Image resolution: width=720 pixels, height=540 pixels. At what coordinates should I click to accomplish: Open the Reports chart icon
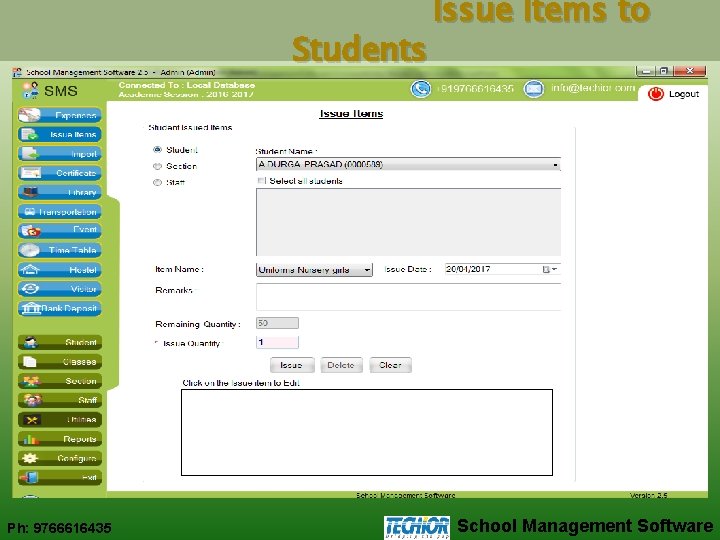pos(30,439)
